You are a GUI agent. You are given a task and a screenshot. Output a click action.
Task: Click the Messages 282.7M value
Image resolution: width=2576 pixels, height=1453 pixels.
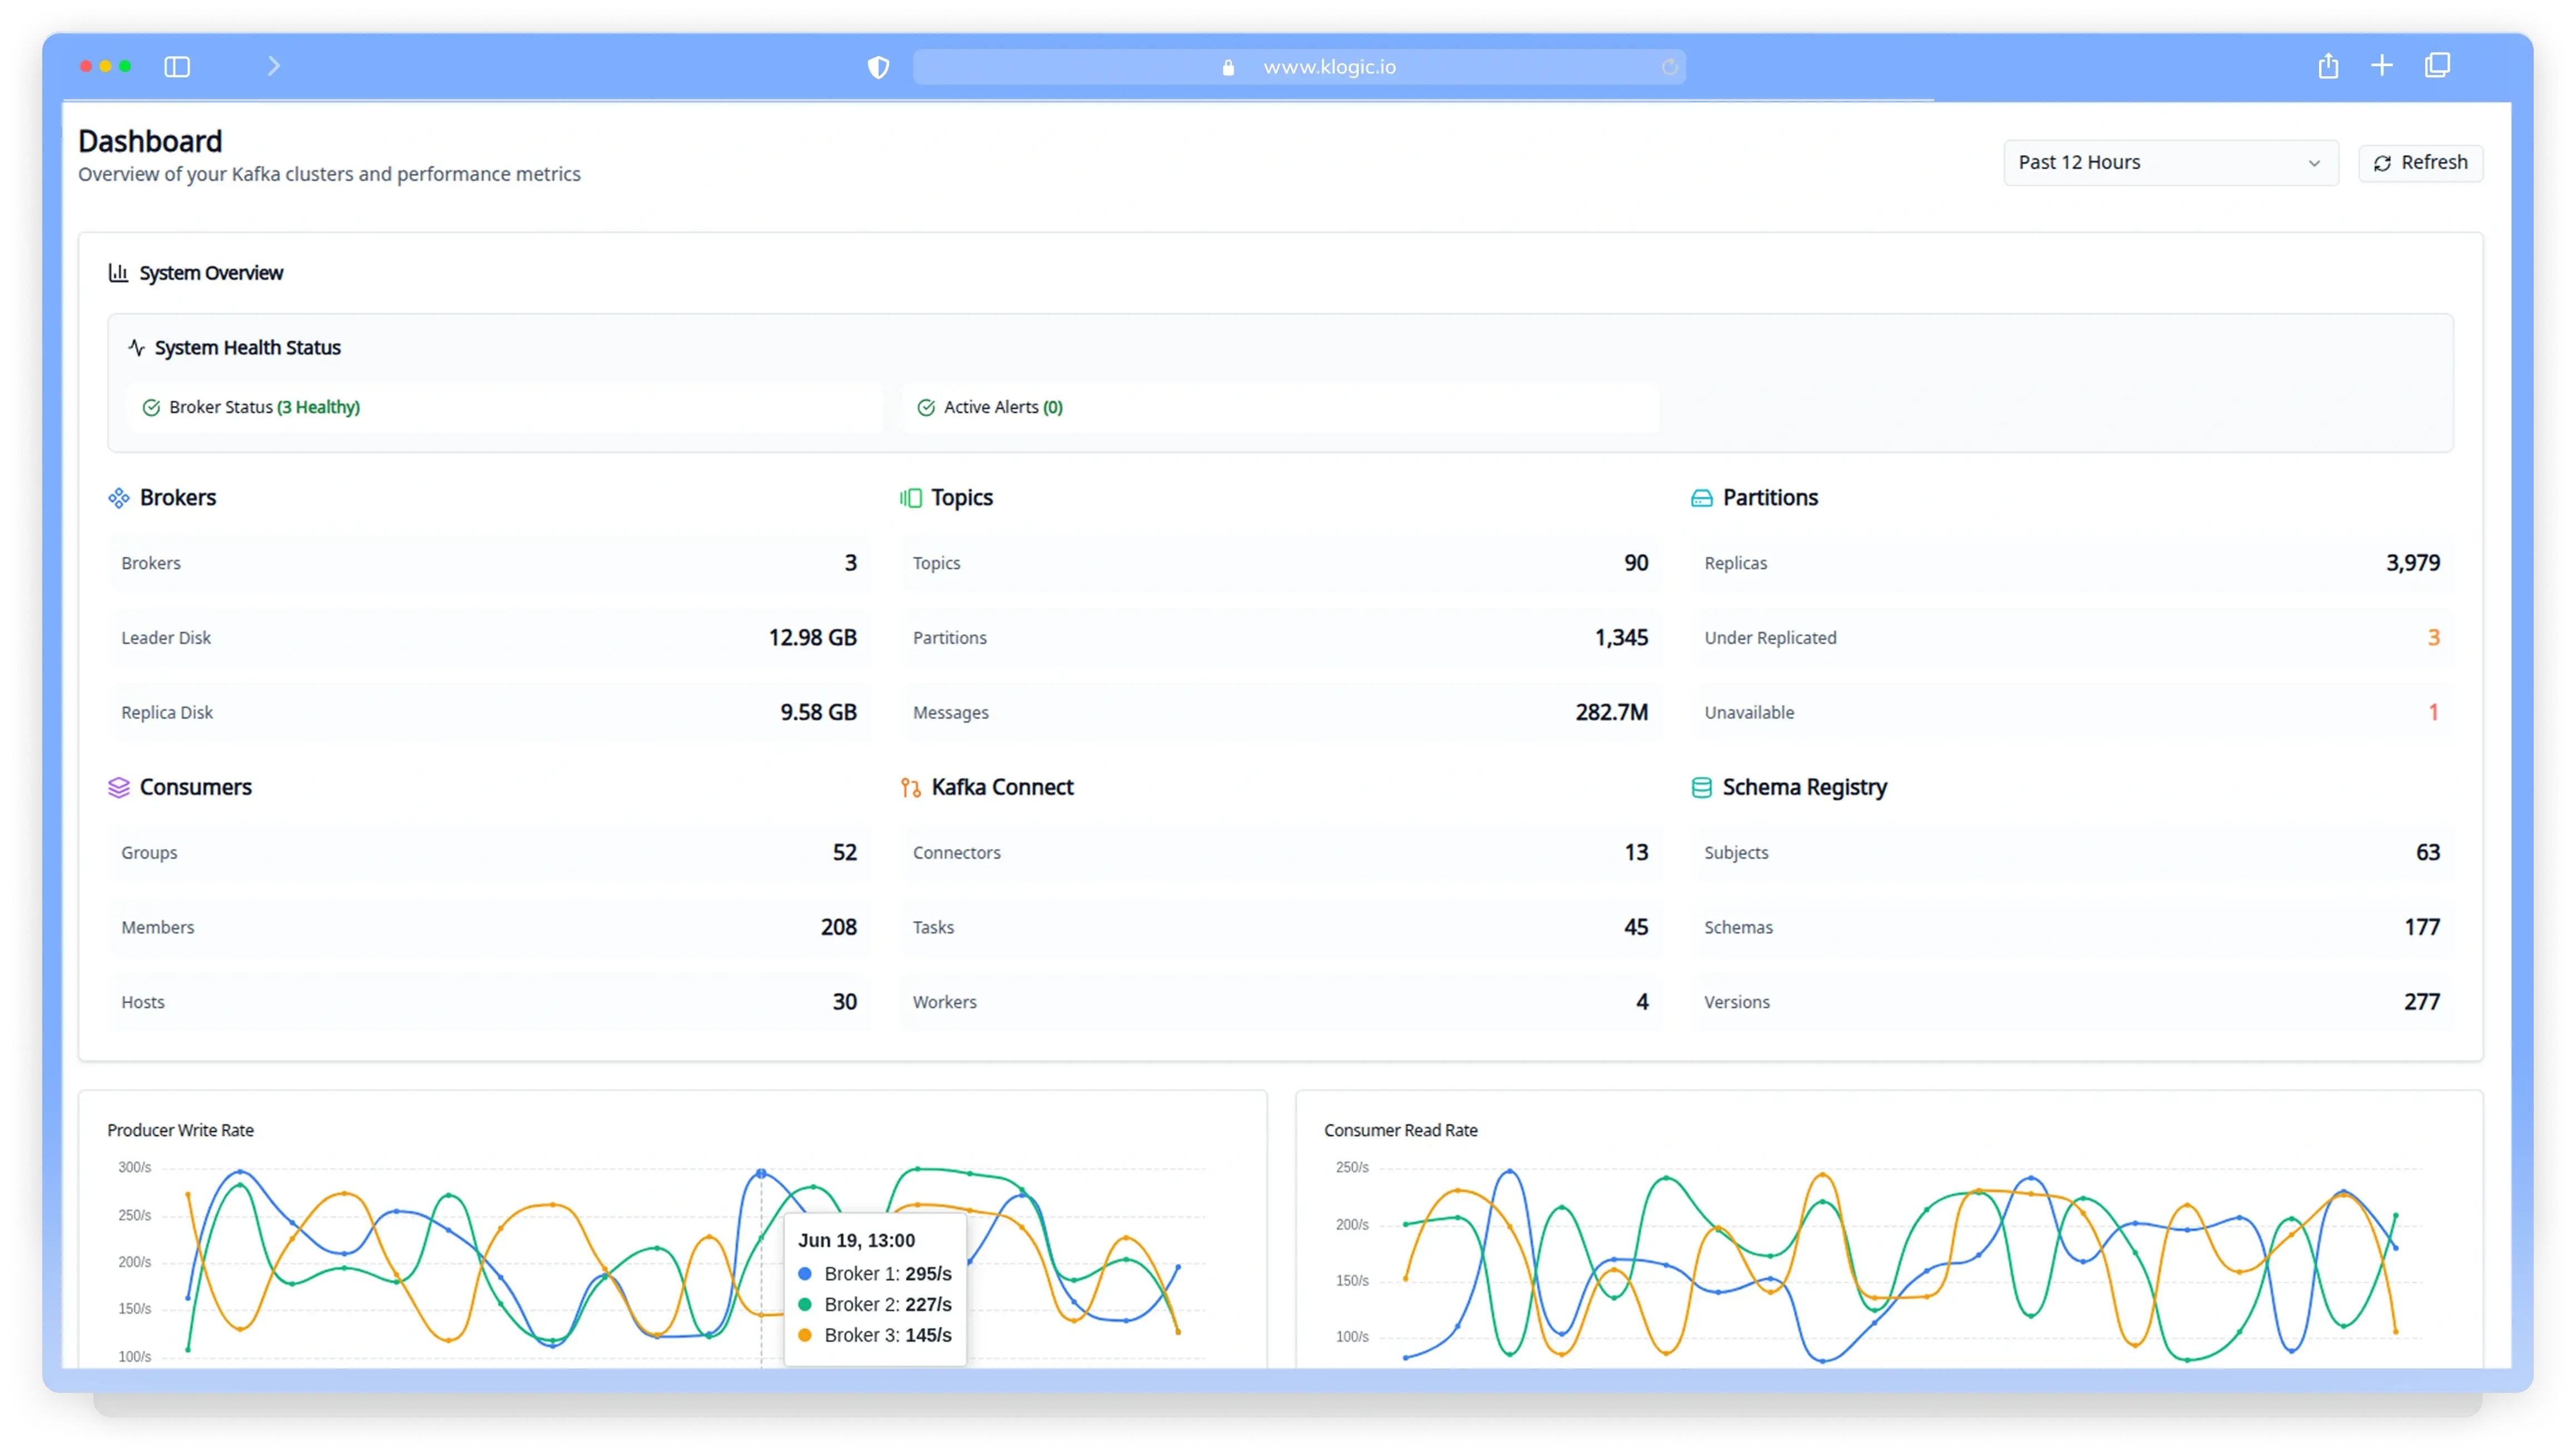pos(1611,713)
